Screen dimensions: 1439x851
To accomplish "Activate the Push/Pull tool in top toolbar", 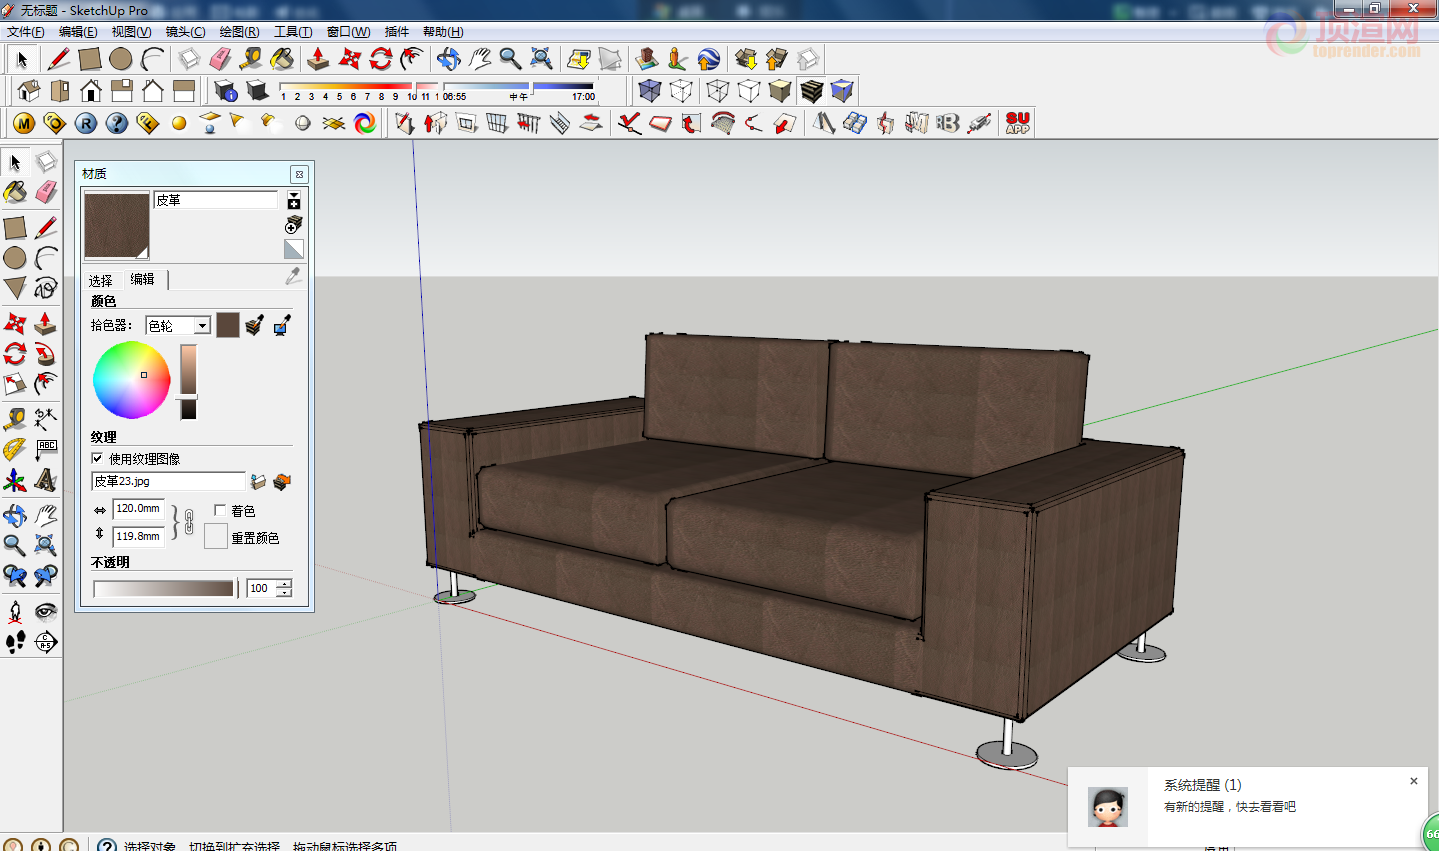I will pos(318,59).
